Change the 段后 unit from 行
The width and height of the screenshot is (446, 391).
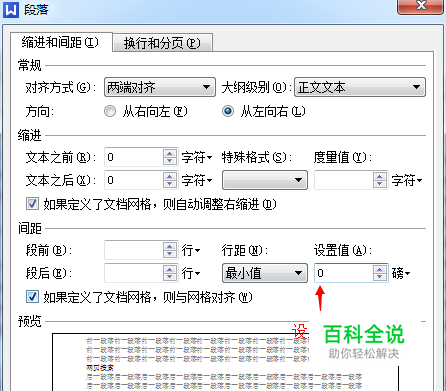coord(191,273)
